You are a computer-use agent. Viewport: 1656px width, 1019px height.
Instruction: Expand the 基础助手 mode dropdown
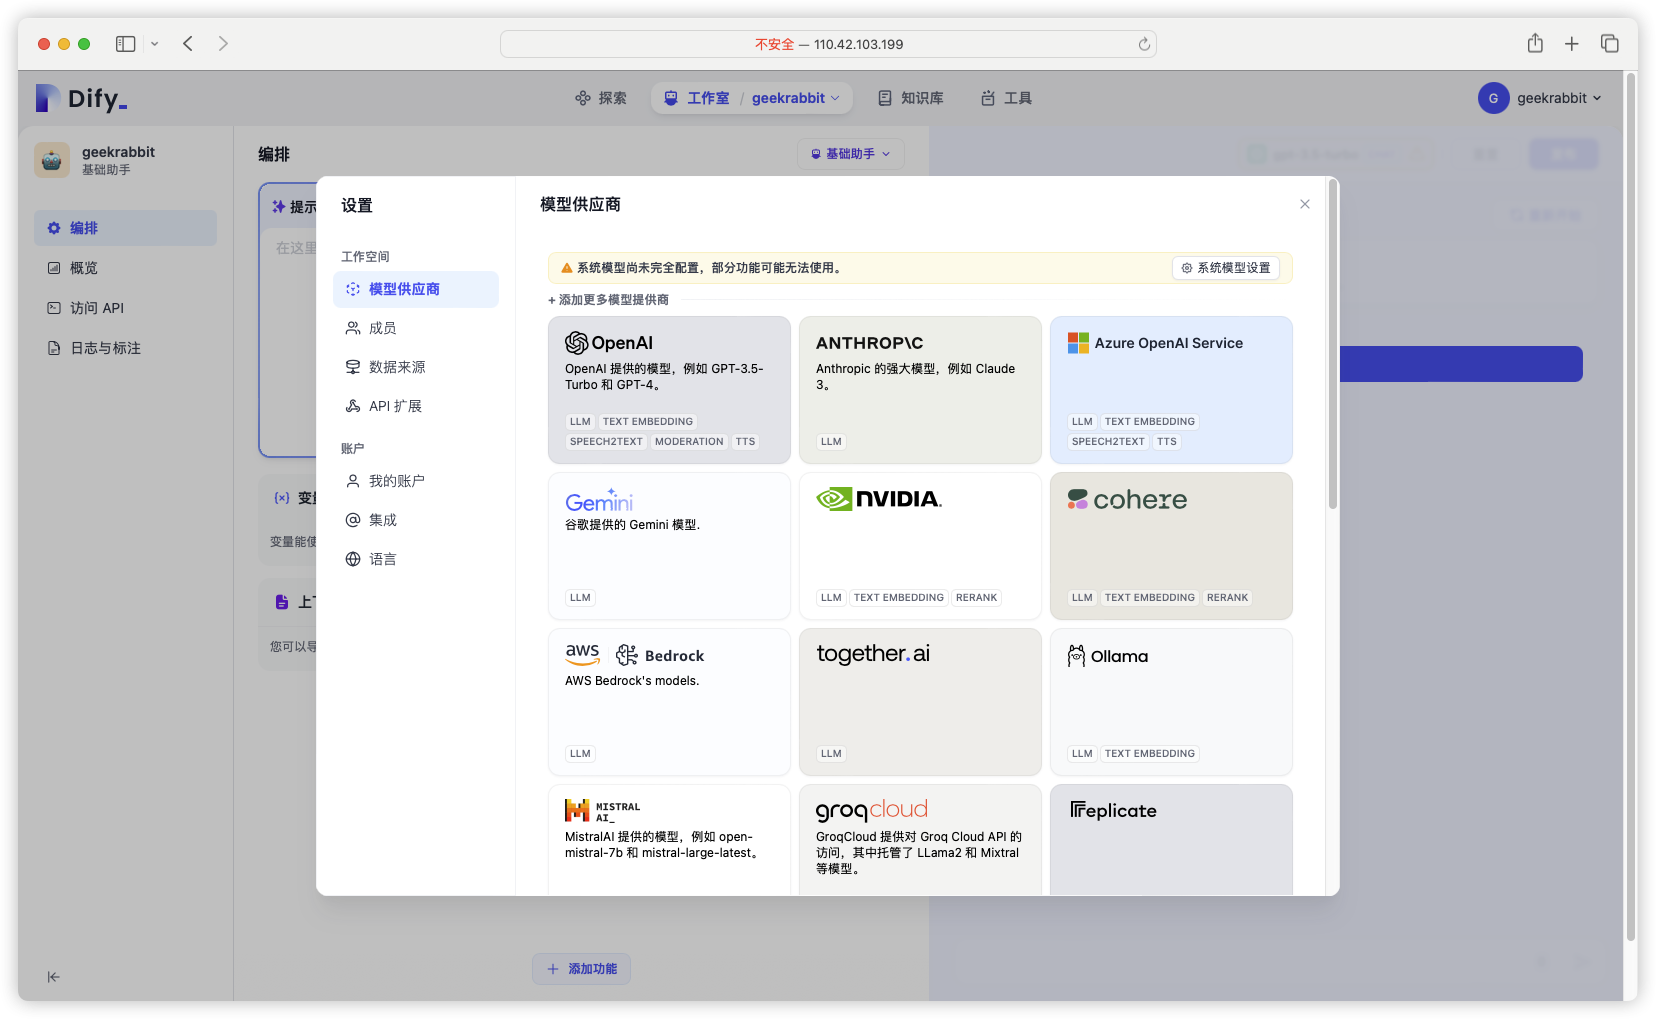[x=850, y=154]
